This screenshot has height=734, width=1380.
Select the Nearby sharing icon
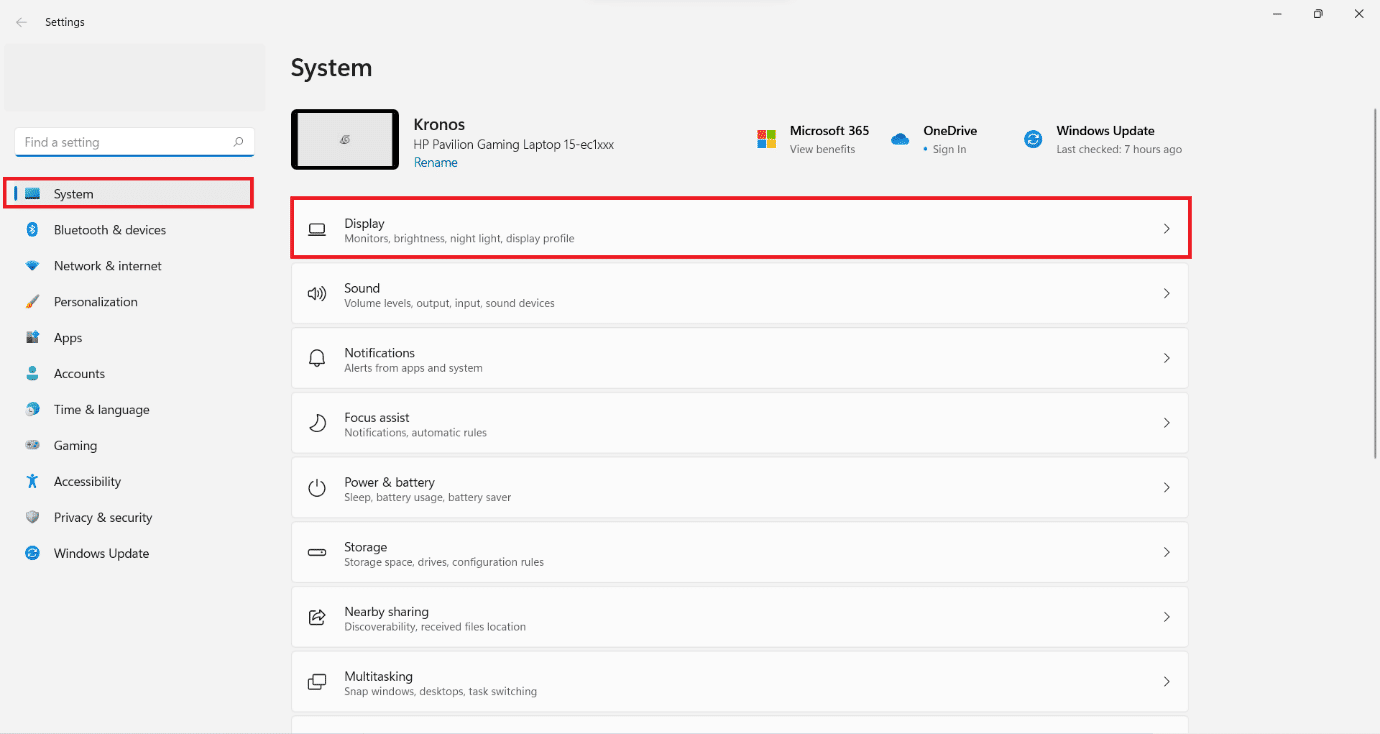[x=316, y=617]
